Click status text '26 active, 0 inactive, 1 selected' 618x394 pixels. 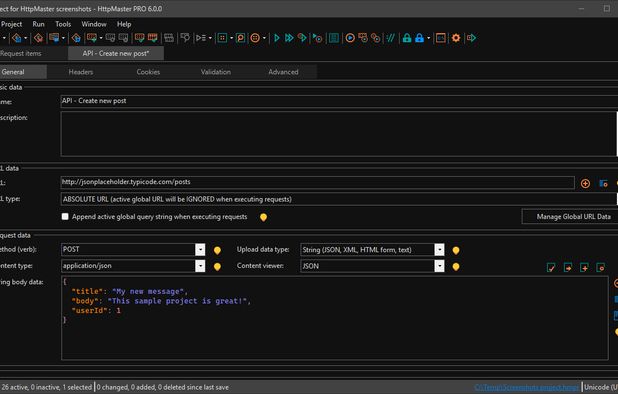pyautogui.click(x=47, y=387)
